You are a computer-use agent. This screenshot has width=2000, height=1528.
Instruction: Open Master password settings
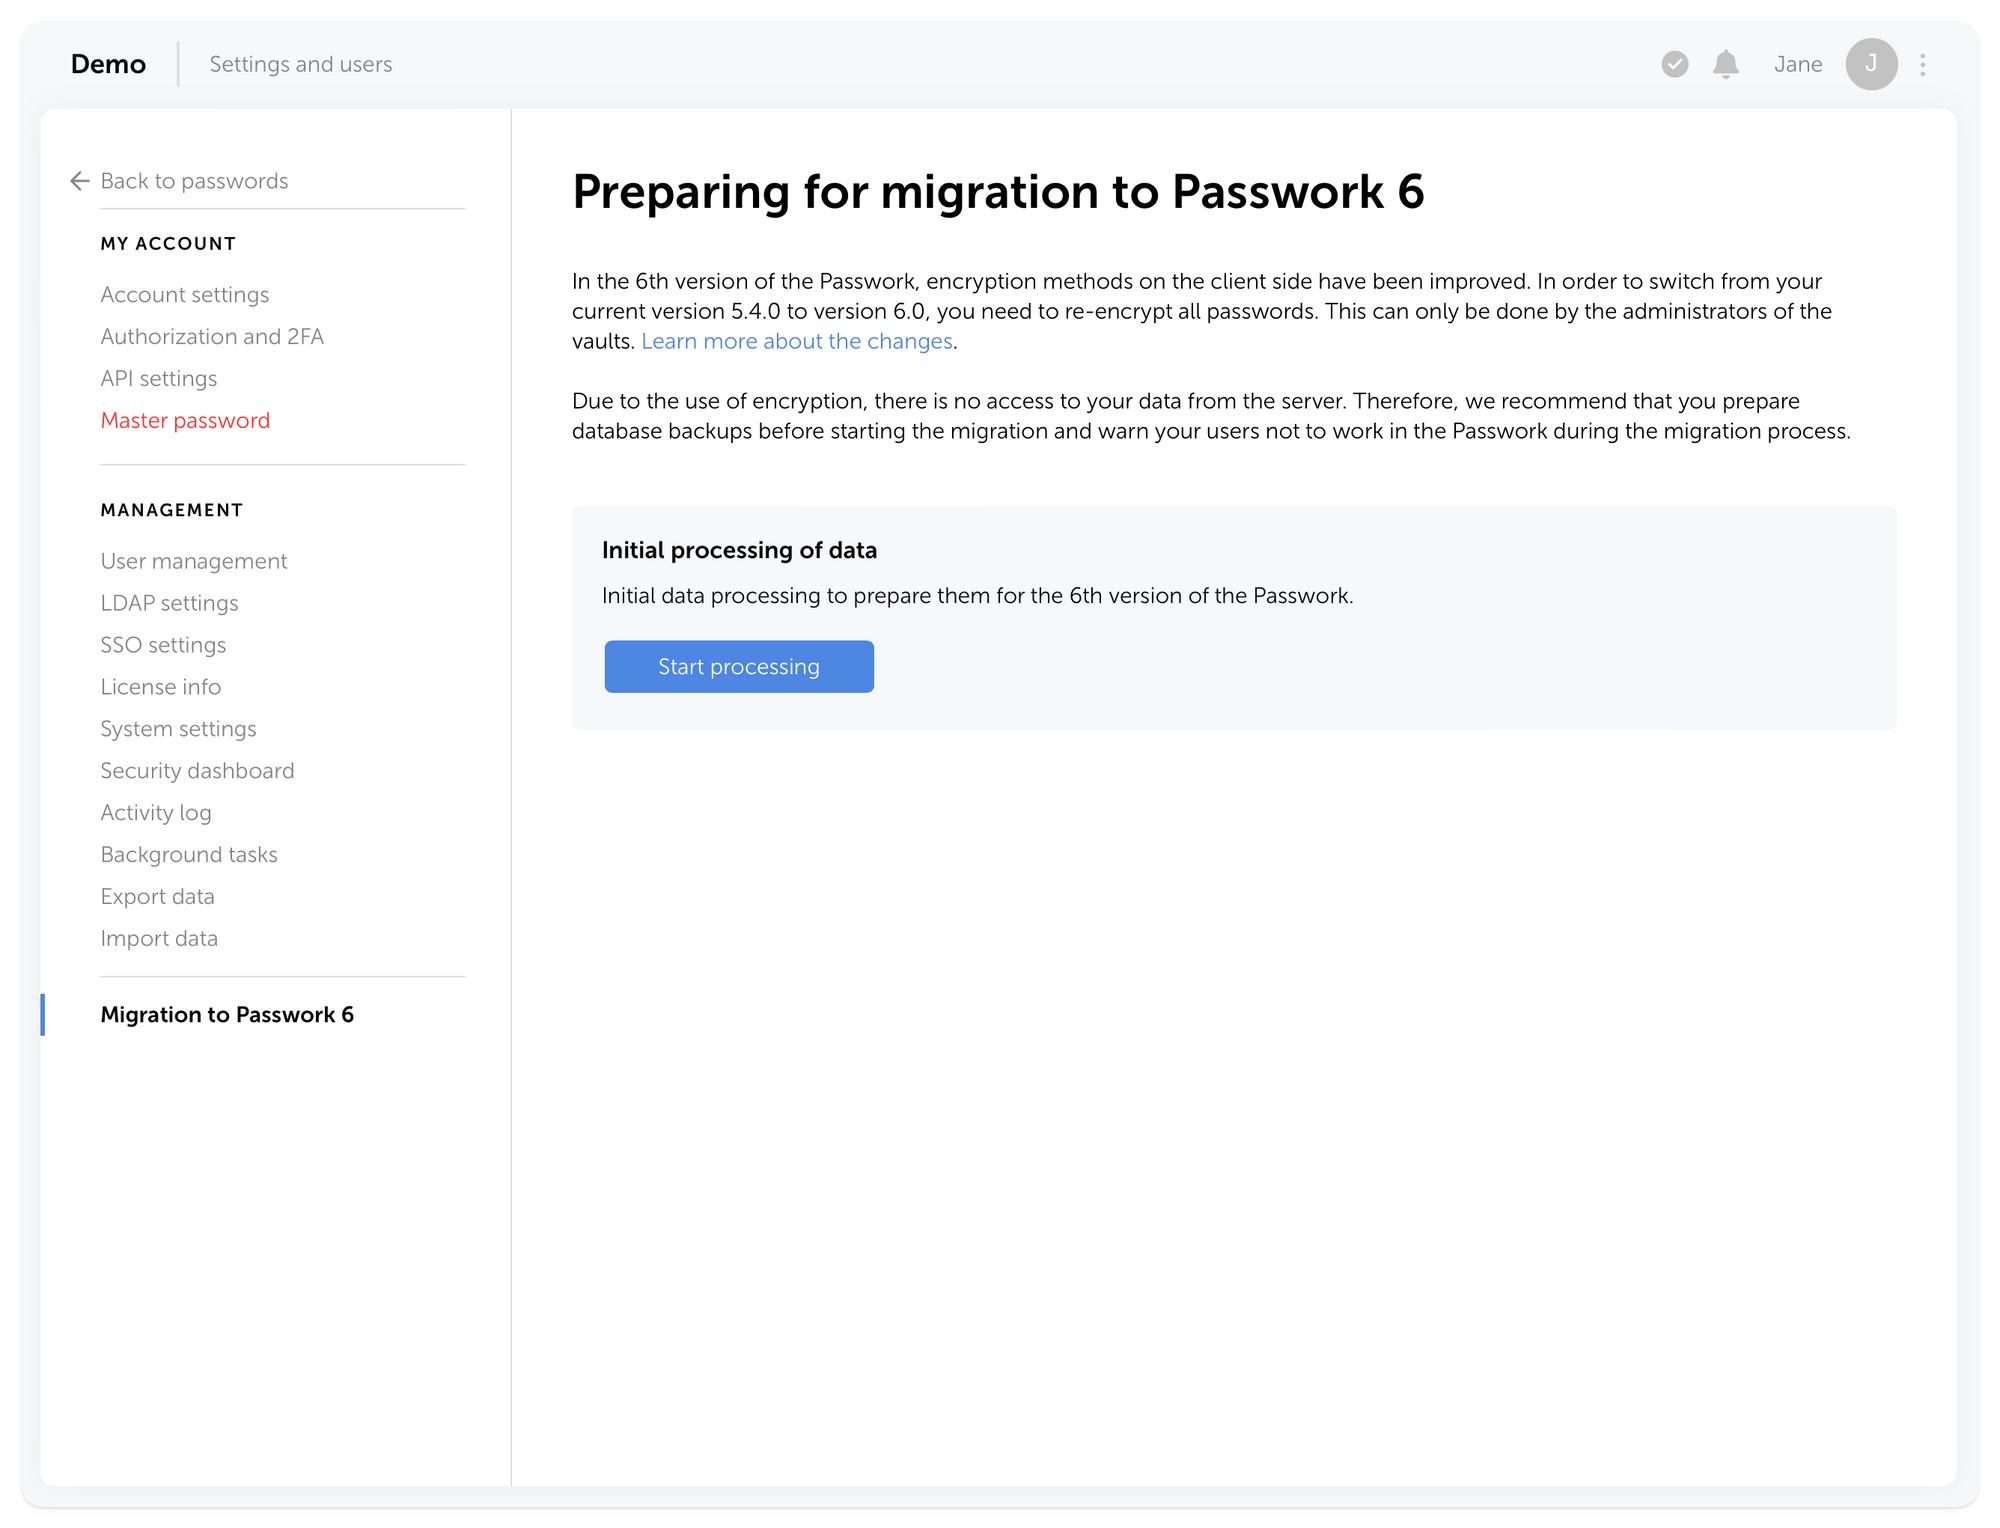coord(185,420)
